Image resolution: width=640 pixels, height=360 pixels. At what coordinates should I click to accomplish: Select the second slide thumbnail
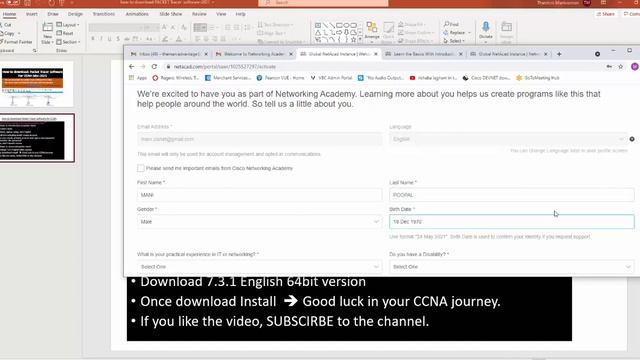tap(33, 138)
